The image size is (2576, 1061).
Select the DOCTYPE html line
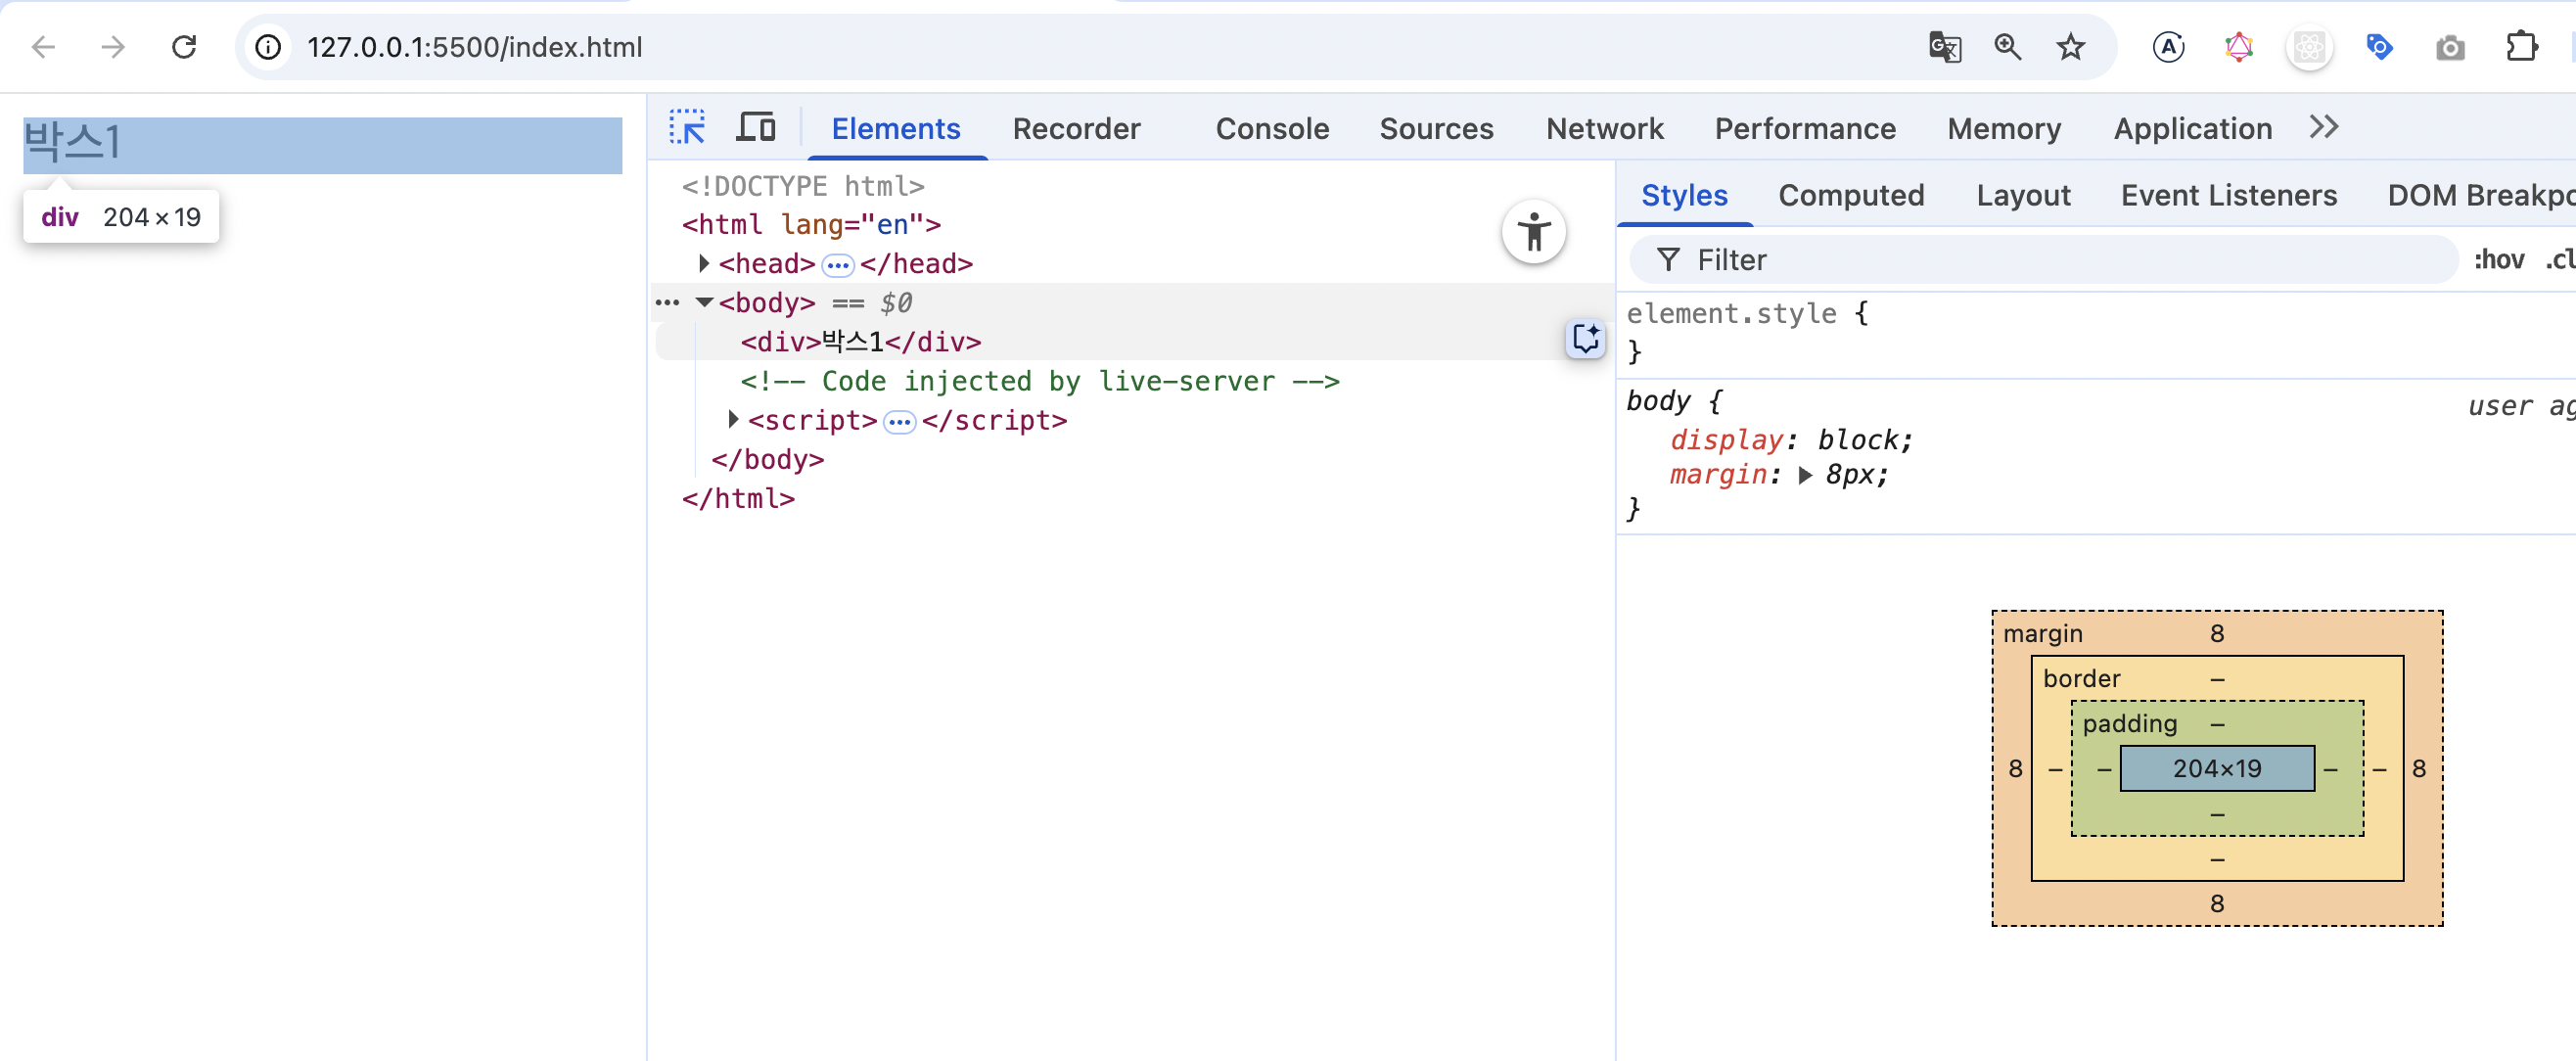pyautogui.click(x=803, y=186)
